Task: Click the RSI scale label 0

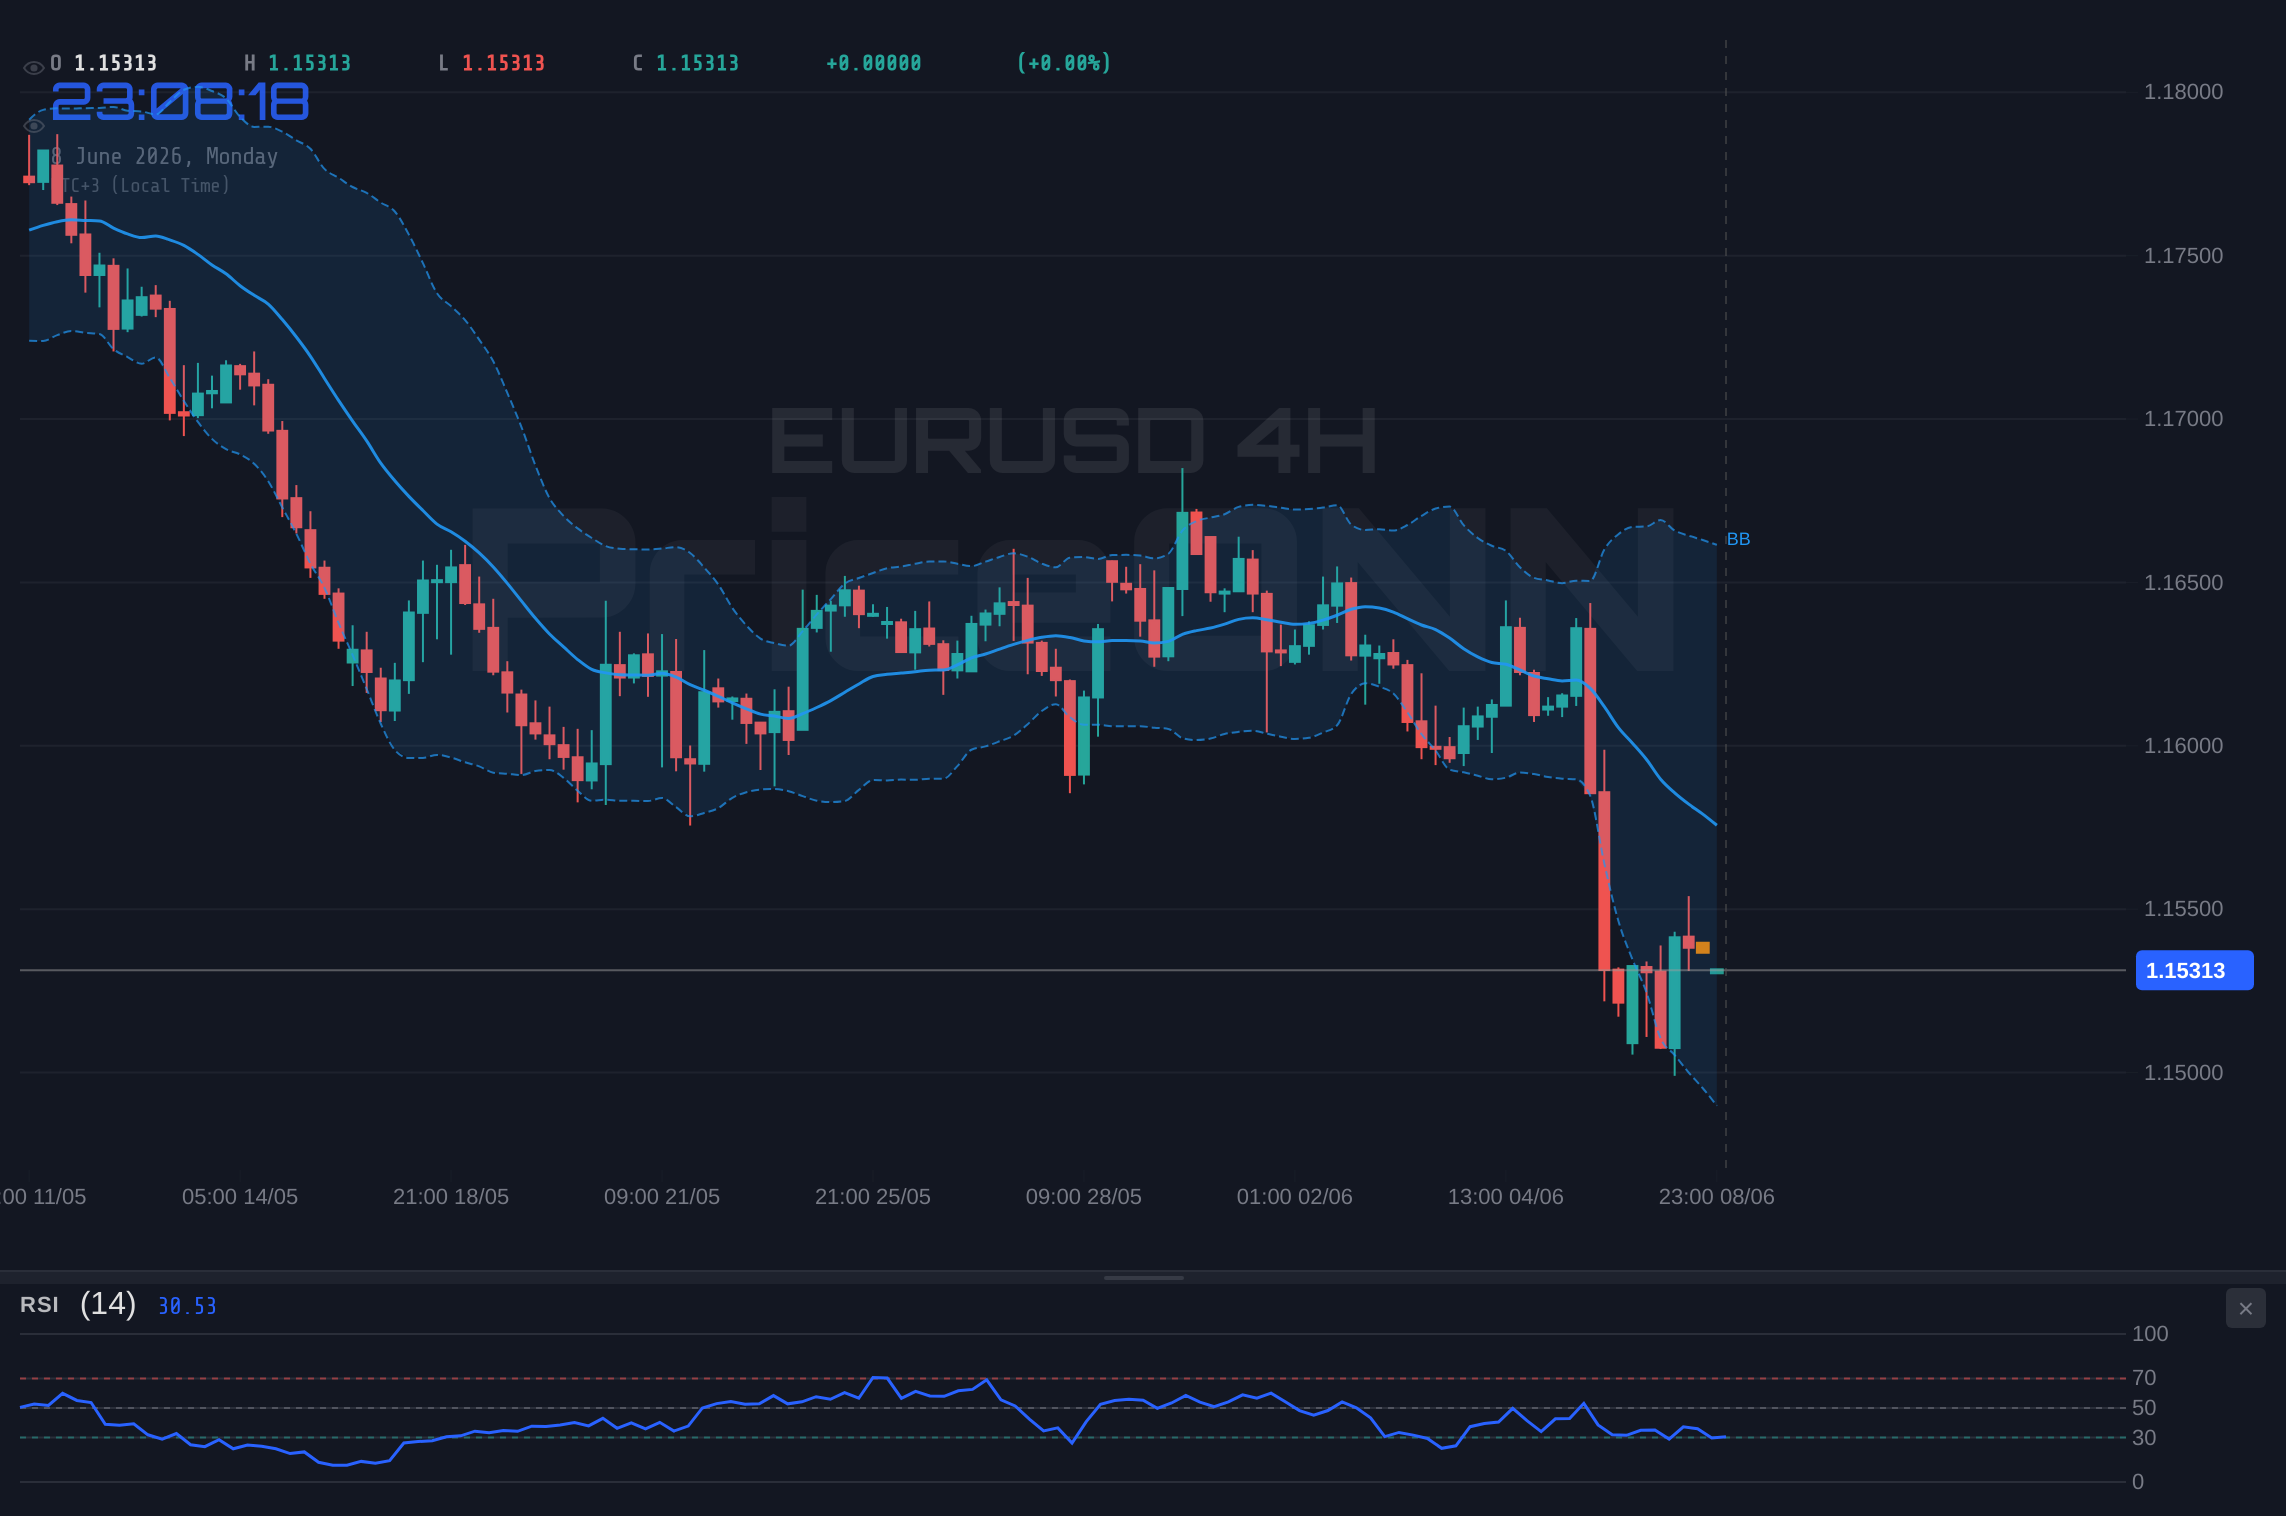Action: point(2138,1482)
